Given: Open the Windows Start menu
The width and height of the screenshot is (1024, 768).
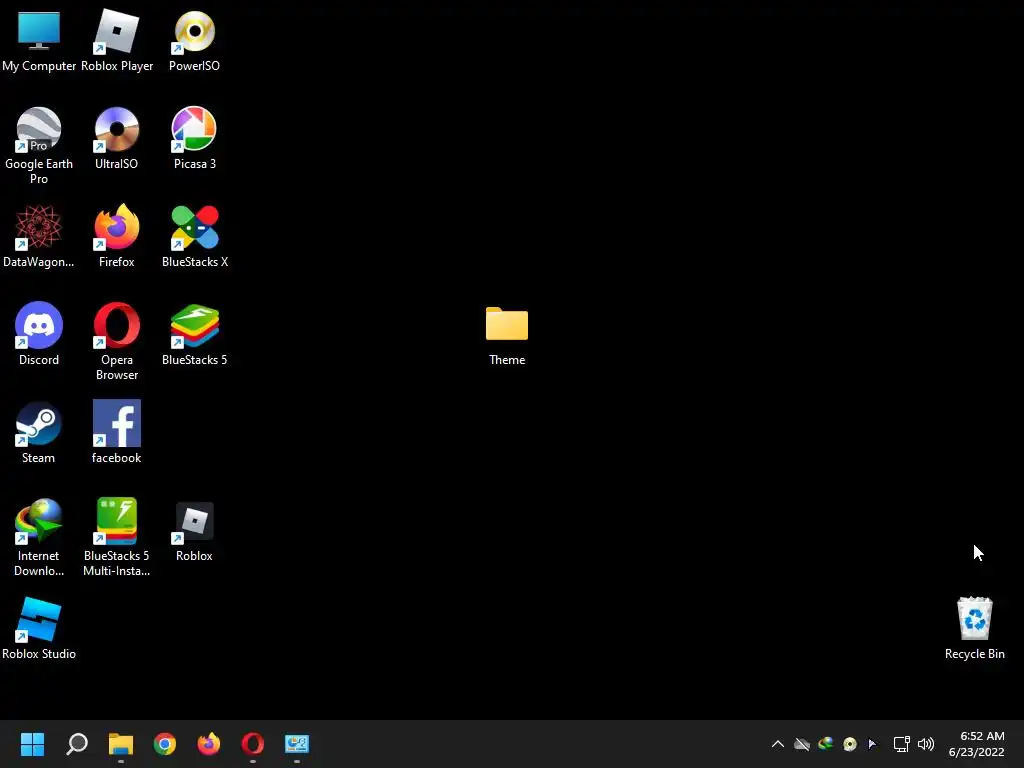Looking at the screenshot, I should (32, 744).
